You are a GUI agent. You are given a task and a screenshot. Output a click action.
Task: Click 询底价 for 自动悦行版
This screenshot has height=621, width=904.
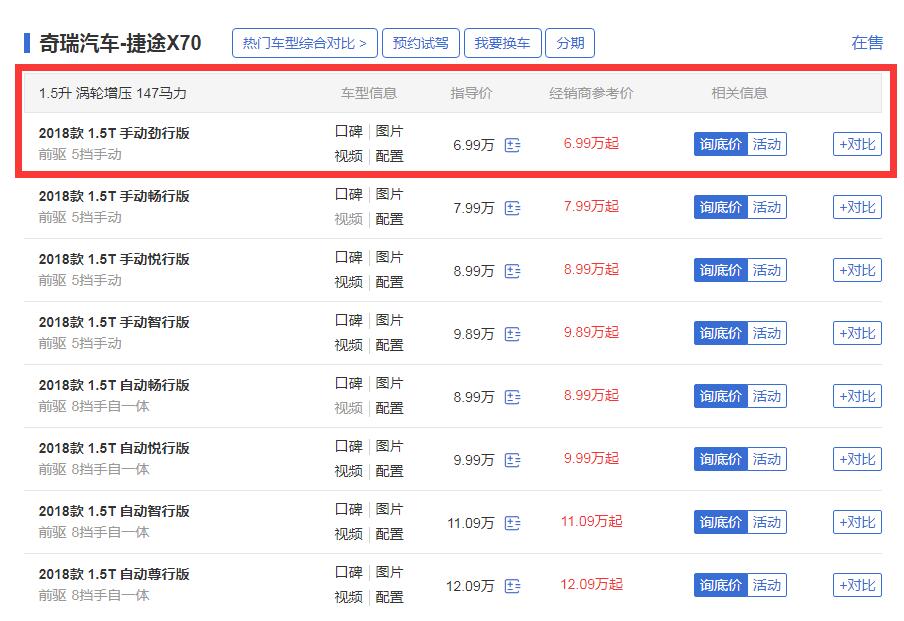point(721,459)
